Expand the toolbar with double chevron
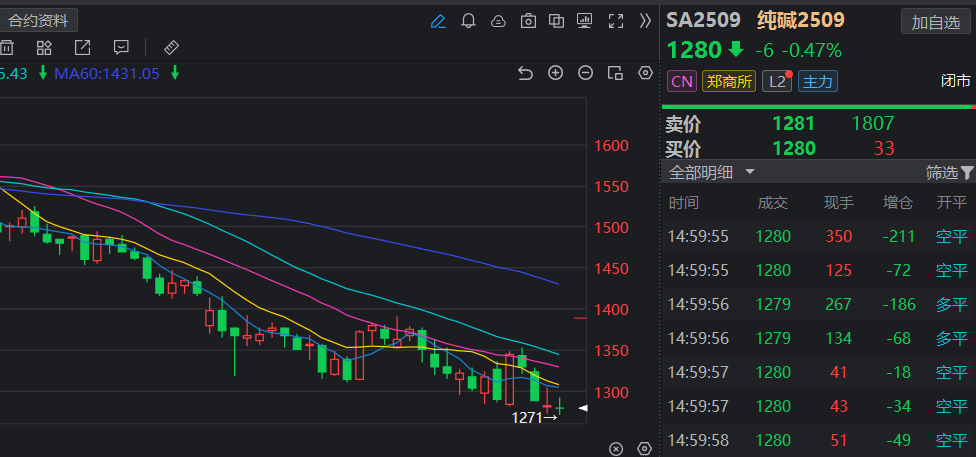Screen dimensions: 976x457 coord(645,20)
